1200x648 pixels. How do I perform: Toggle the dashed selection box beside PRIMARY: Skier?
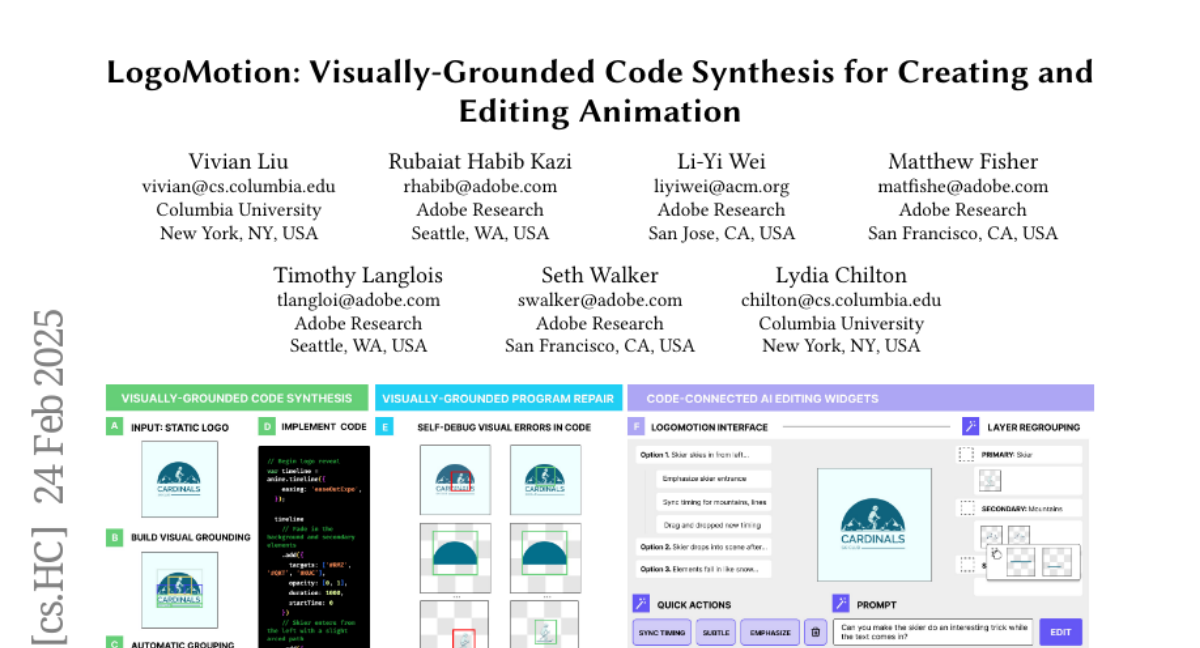[x=966, y=454]
